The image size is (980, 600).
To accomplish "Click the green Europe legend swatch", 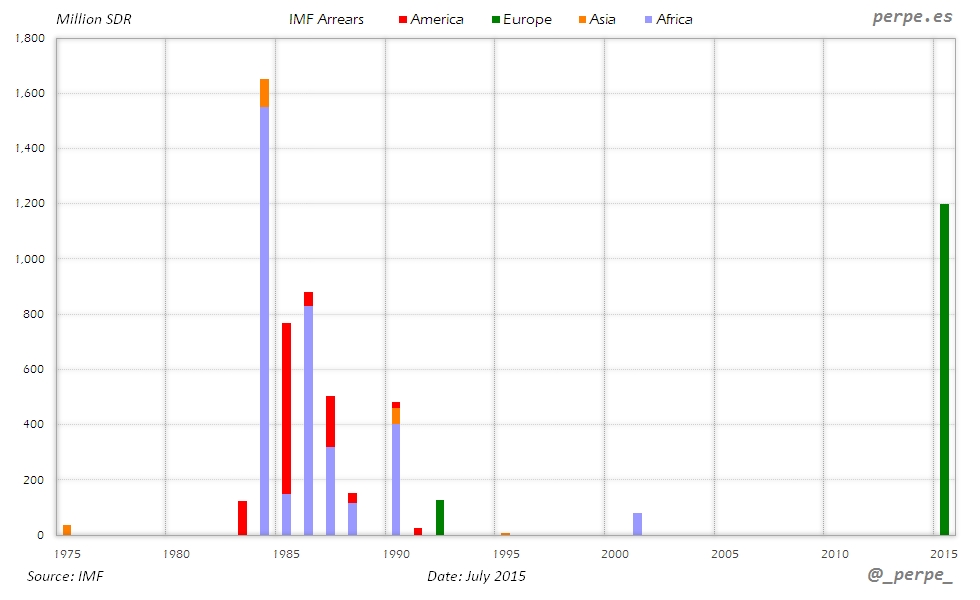I will (494, 20).
